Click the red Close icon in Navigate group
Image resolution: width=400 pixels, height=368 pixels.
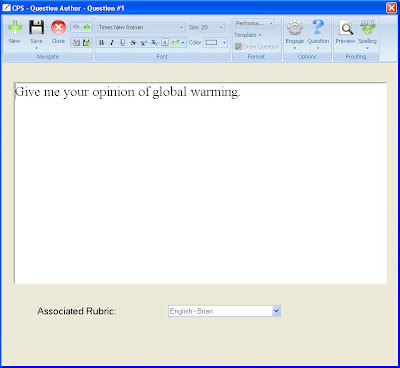(58, 28)
